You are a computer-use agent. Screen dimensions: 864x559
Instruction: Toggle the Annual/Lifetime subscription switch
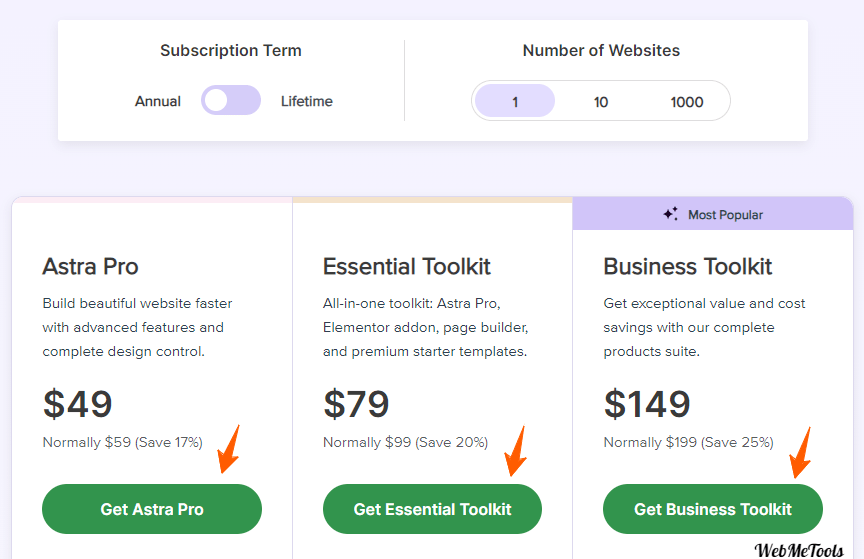231,100
